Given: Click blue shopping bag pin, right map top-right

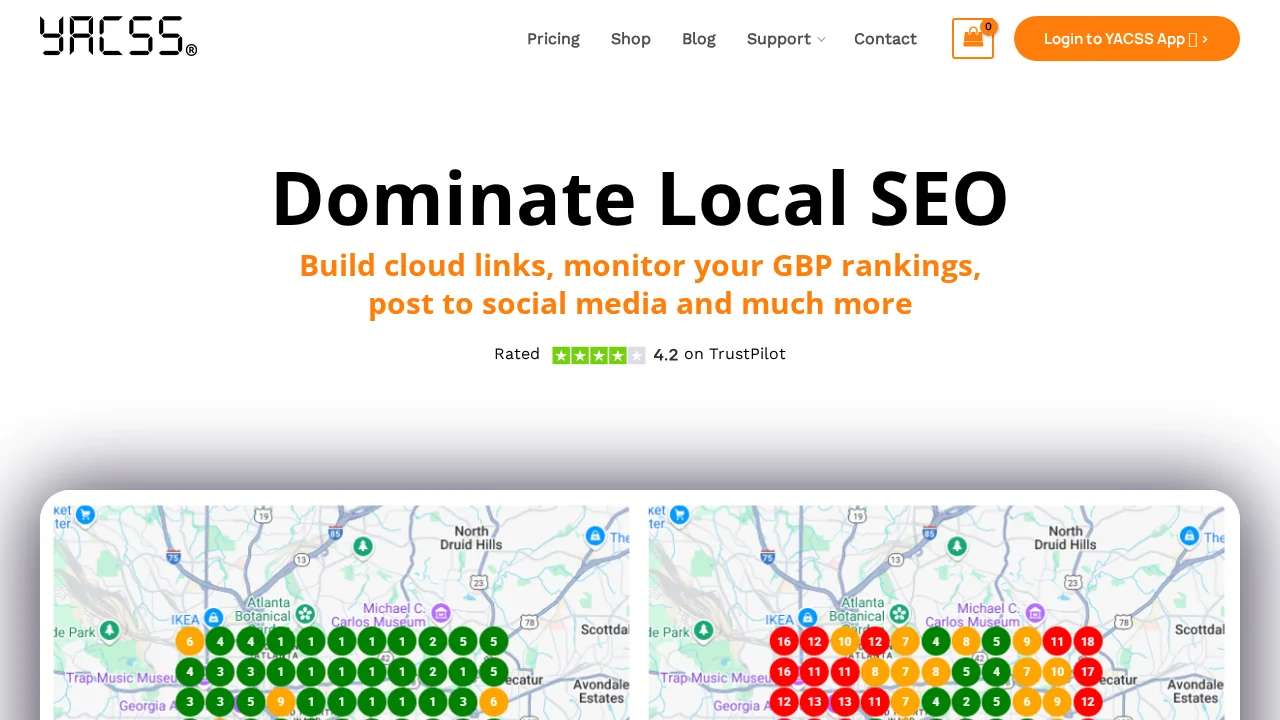Looking at the screenshot, I should (1189, 536).
